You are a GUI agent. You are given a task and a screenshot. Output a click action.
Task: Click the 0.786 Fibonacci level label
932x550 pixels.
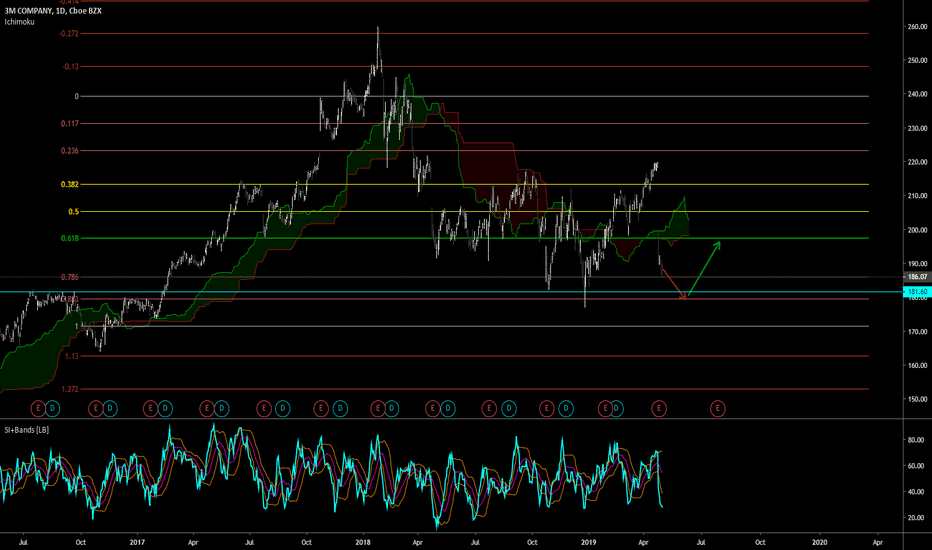point(70,277)
